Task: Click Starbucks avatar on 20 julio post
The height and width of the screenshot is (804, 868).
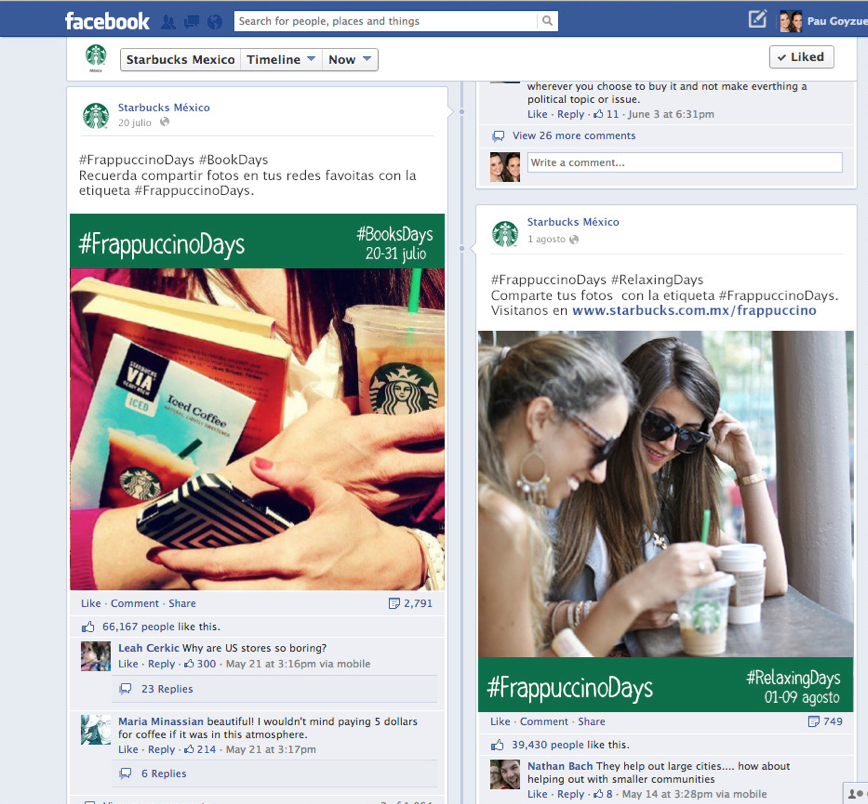Action: point(96,116)
